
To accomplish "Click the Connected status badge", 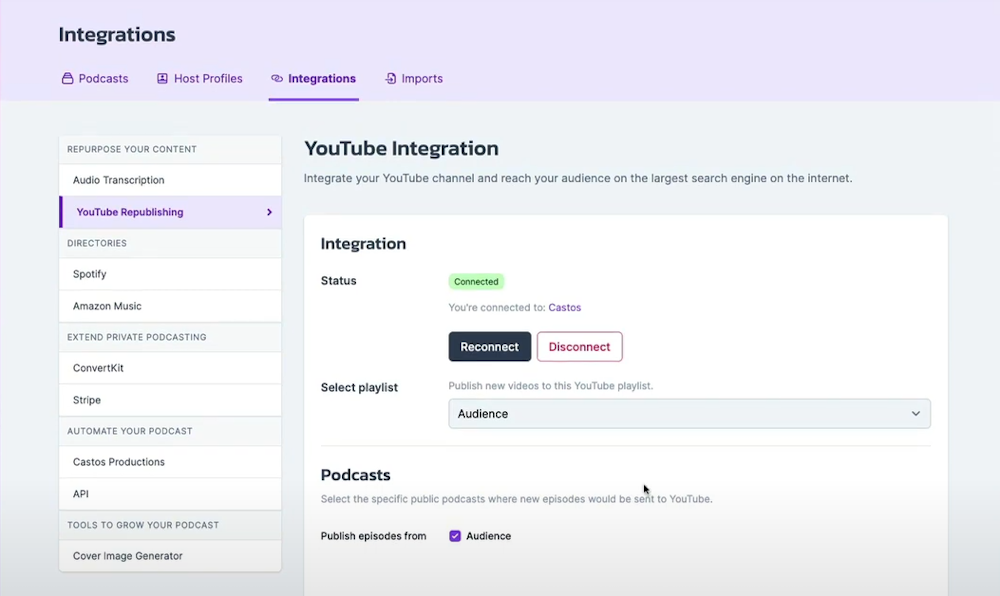I will point(476,281).
